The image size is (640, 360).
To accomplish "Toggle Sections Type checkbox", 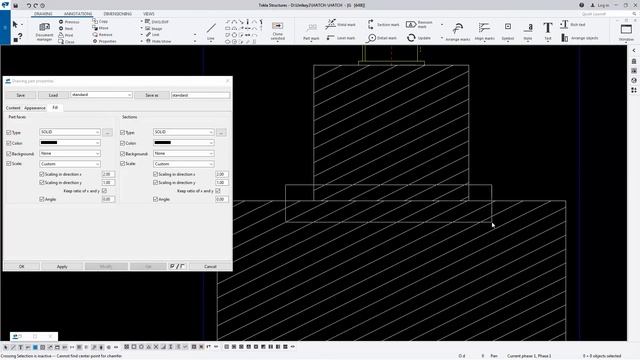I will (122, 133).
